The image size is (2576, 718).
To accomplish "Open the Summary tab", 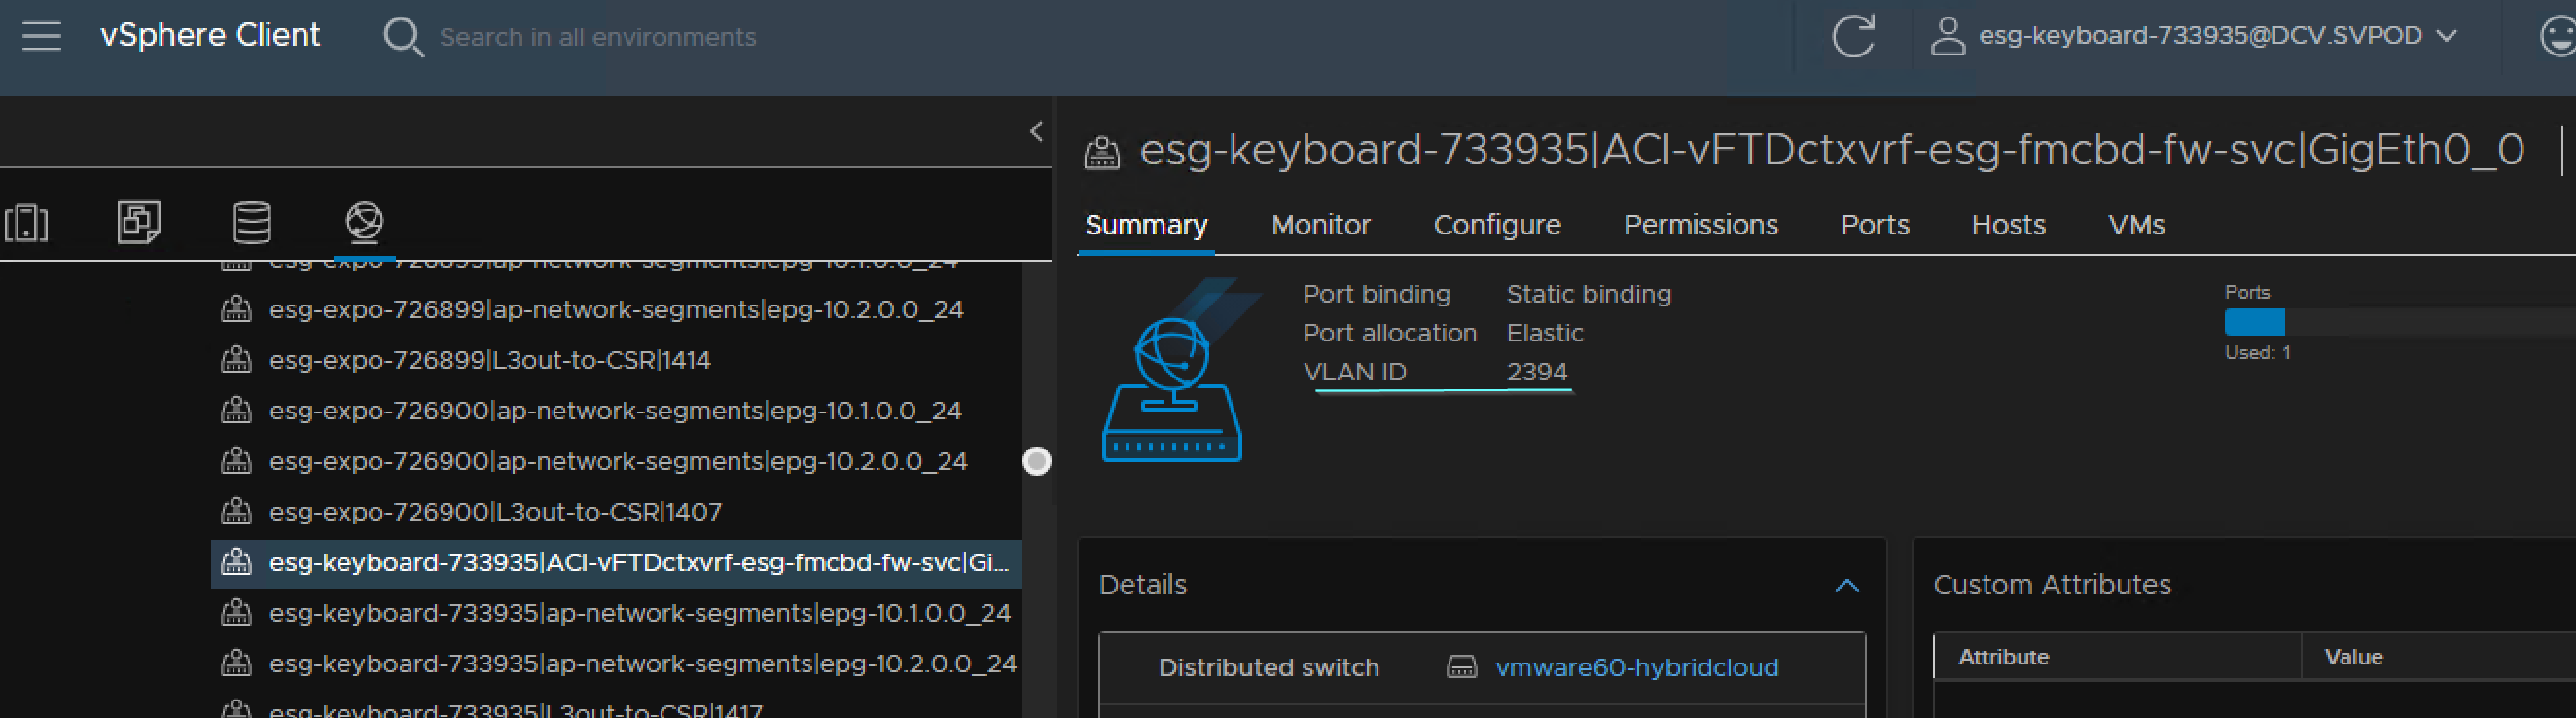I will [x=1146, y=225].
